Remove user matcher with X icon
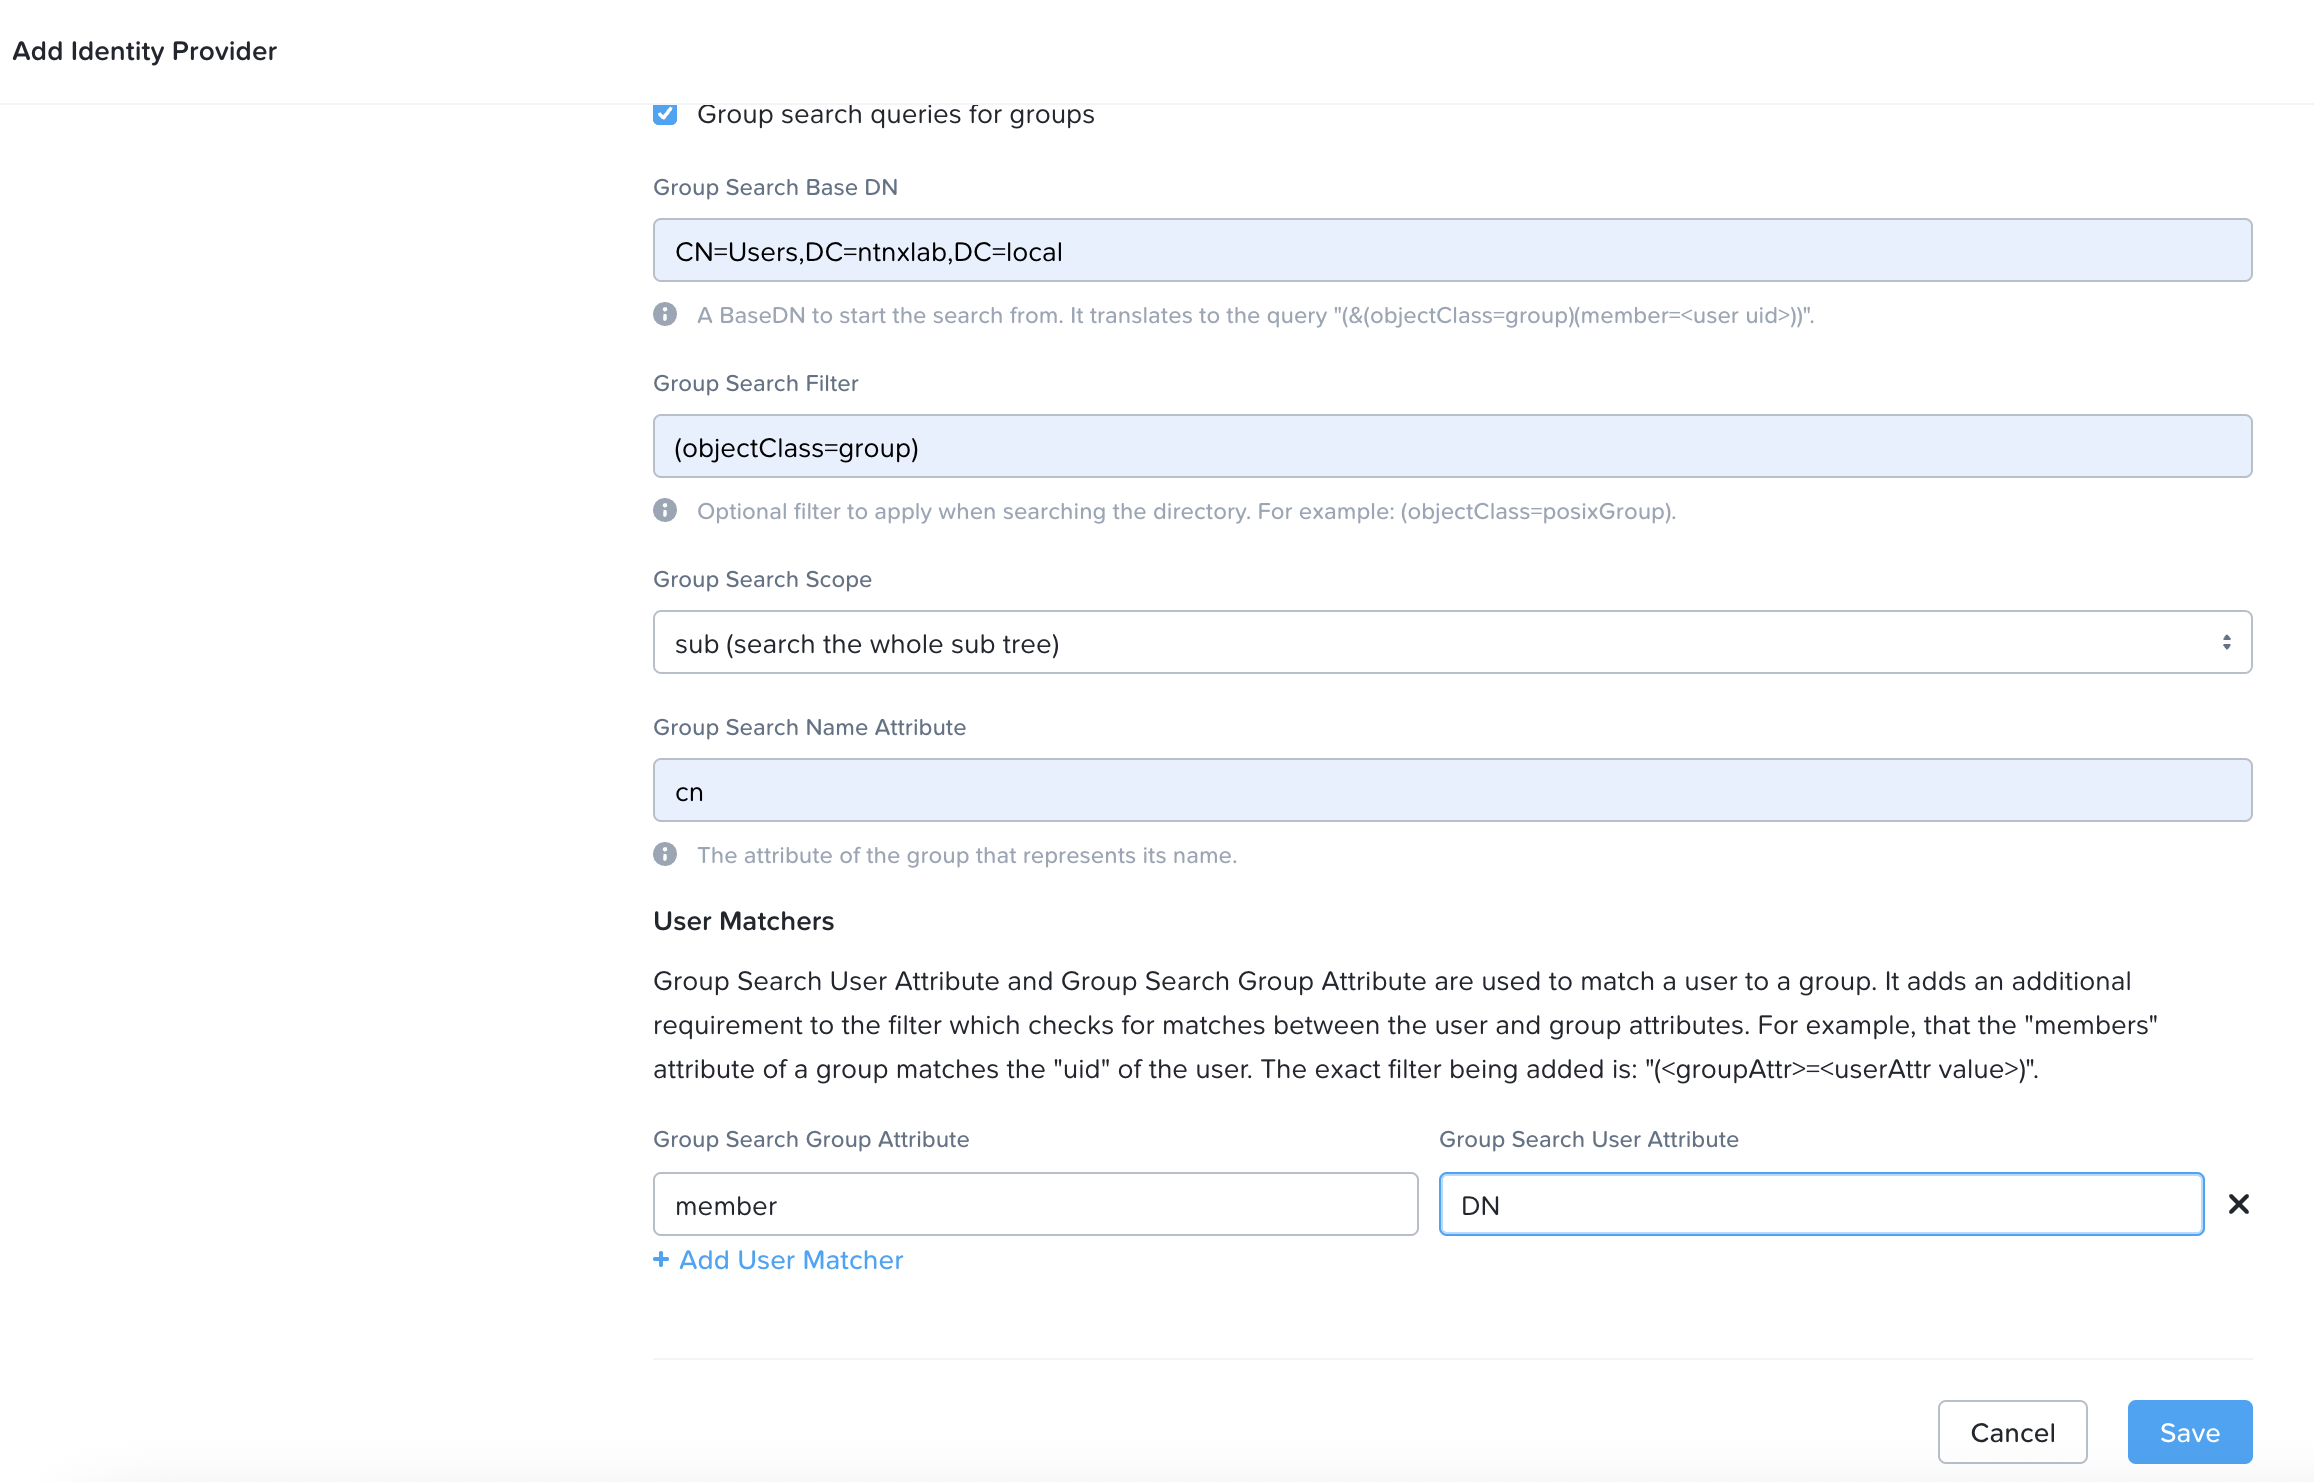Image resolution: width=2314 pixels, height=1482 pixels. (2238, 1204)
